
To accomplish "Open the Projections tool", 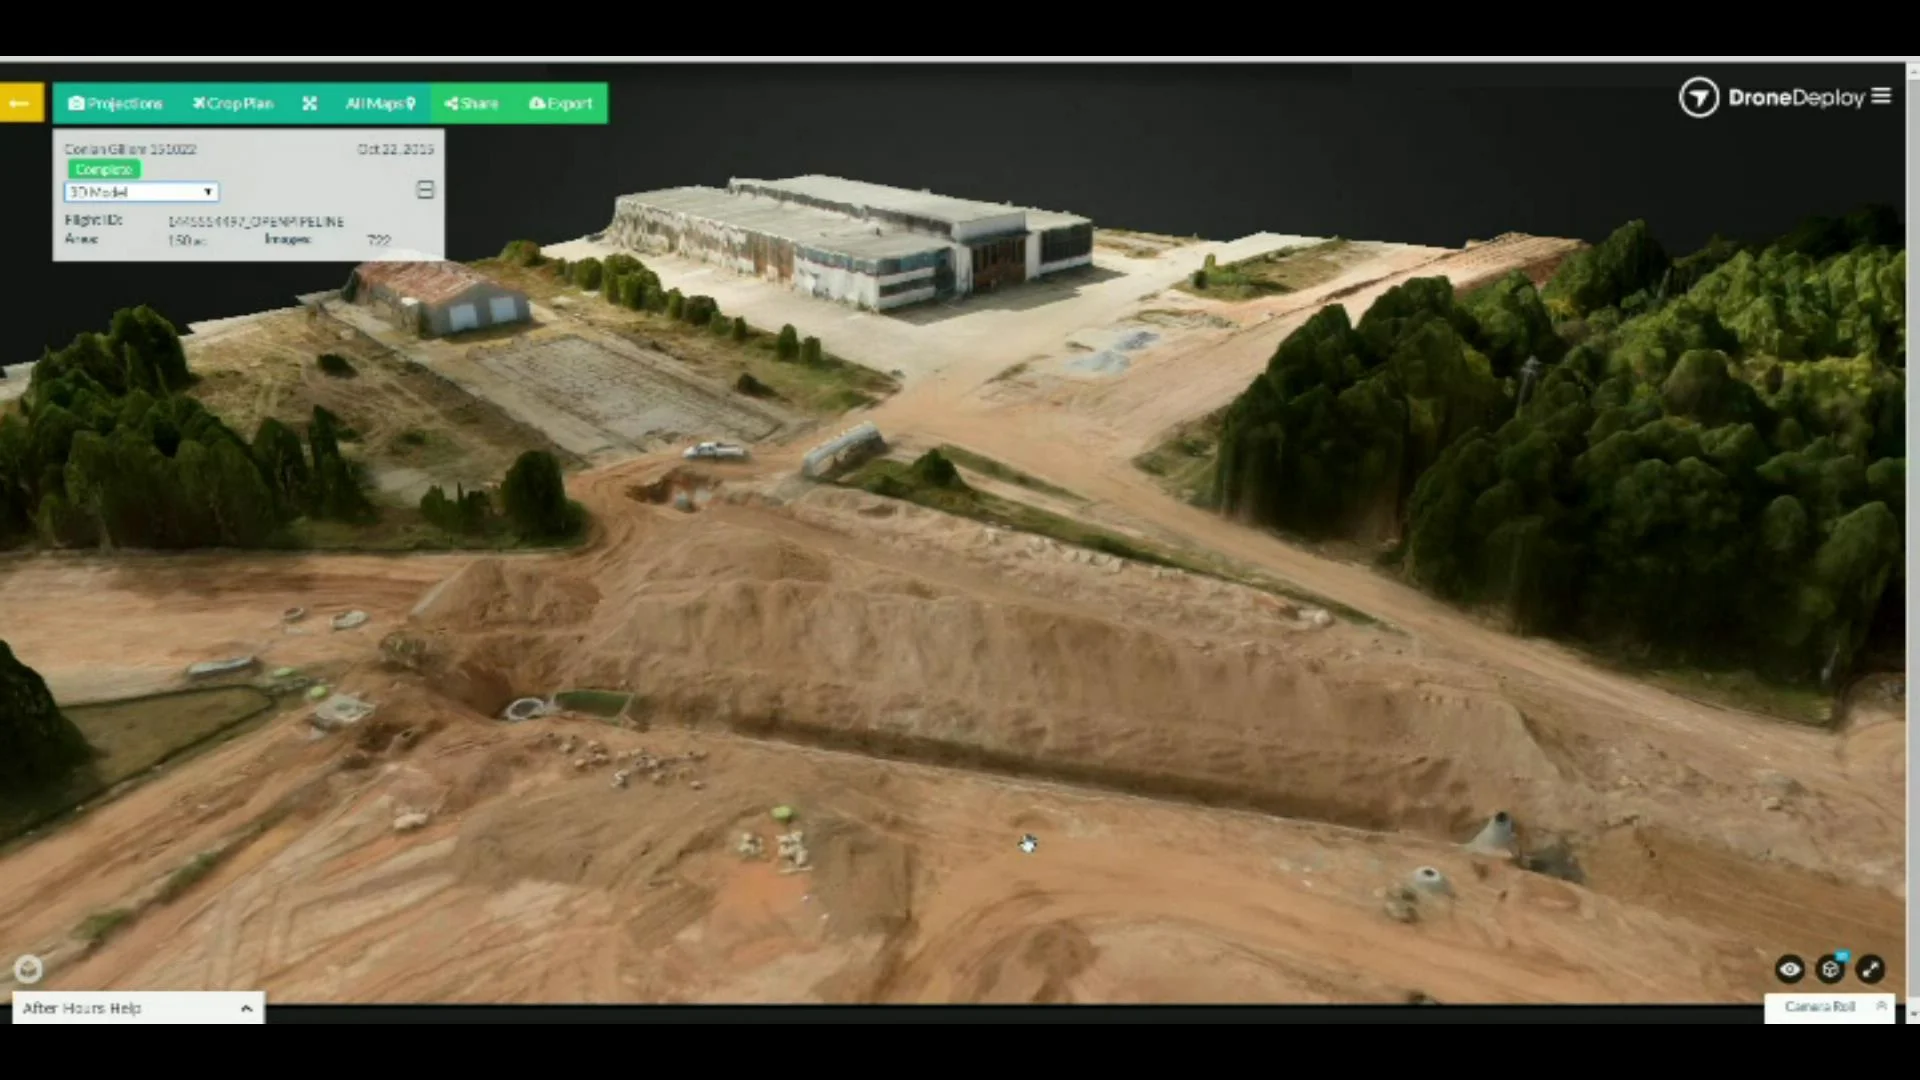I will (x=115, y=103).
